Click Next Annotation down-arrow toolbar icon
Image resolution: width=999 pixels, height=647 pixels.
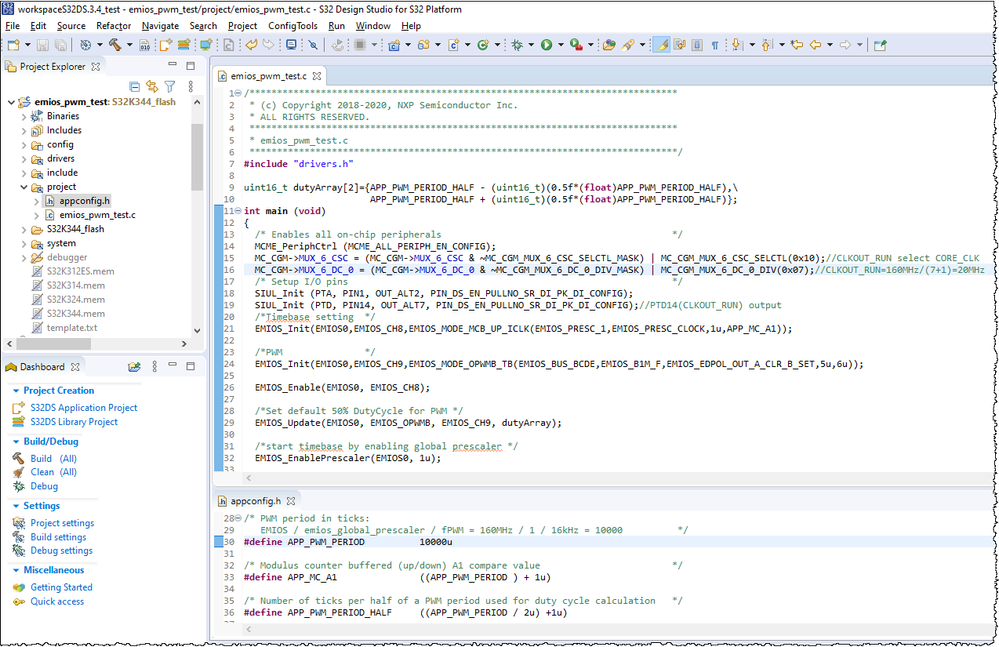tap(737, 45)
